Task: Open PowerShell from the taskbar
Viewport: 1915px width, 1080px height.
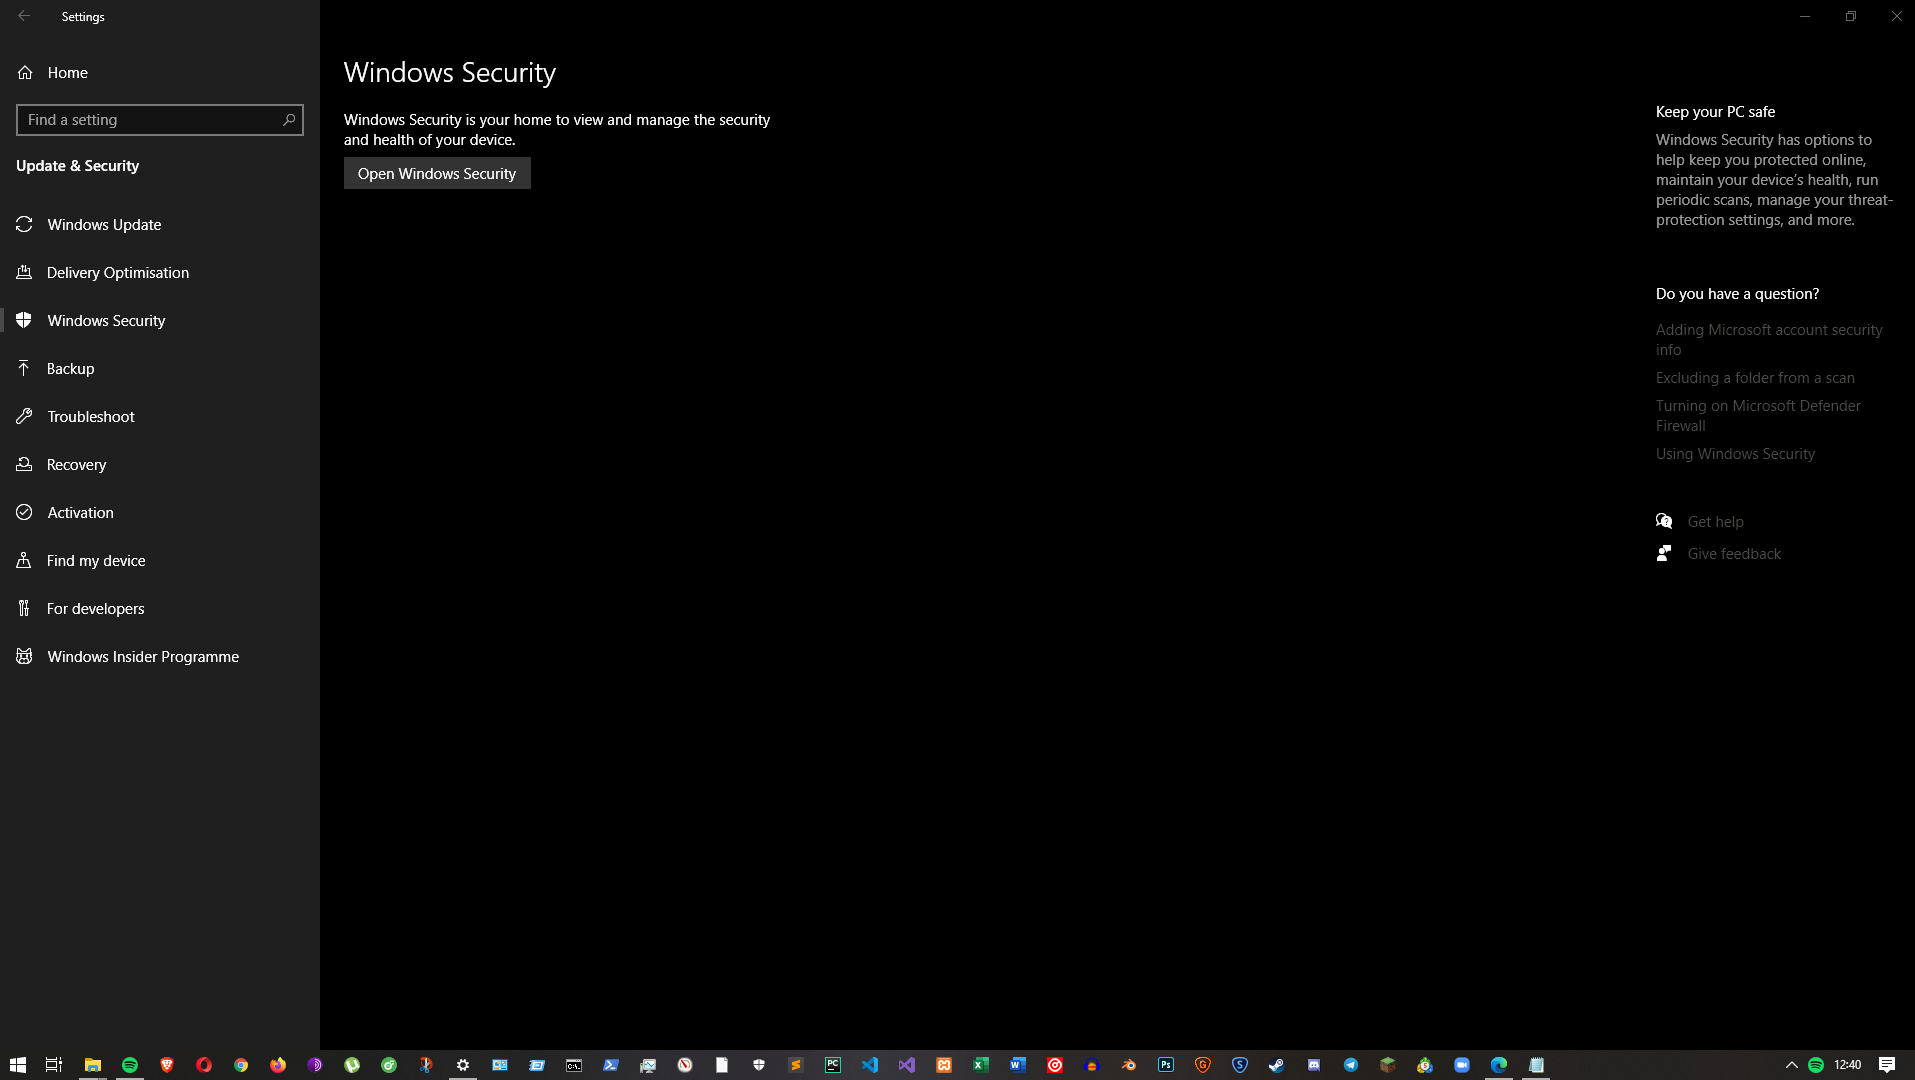Action: pyautogui.click(x=610, y=1065)
